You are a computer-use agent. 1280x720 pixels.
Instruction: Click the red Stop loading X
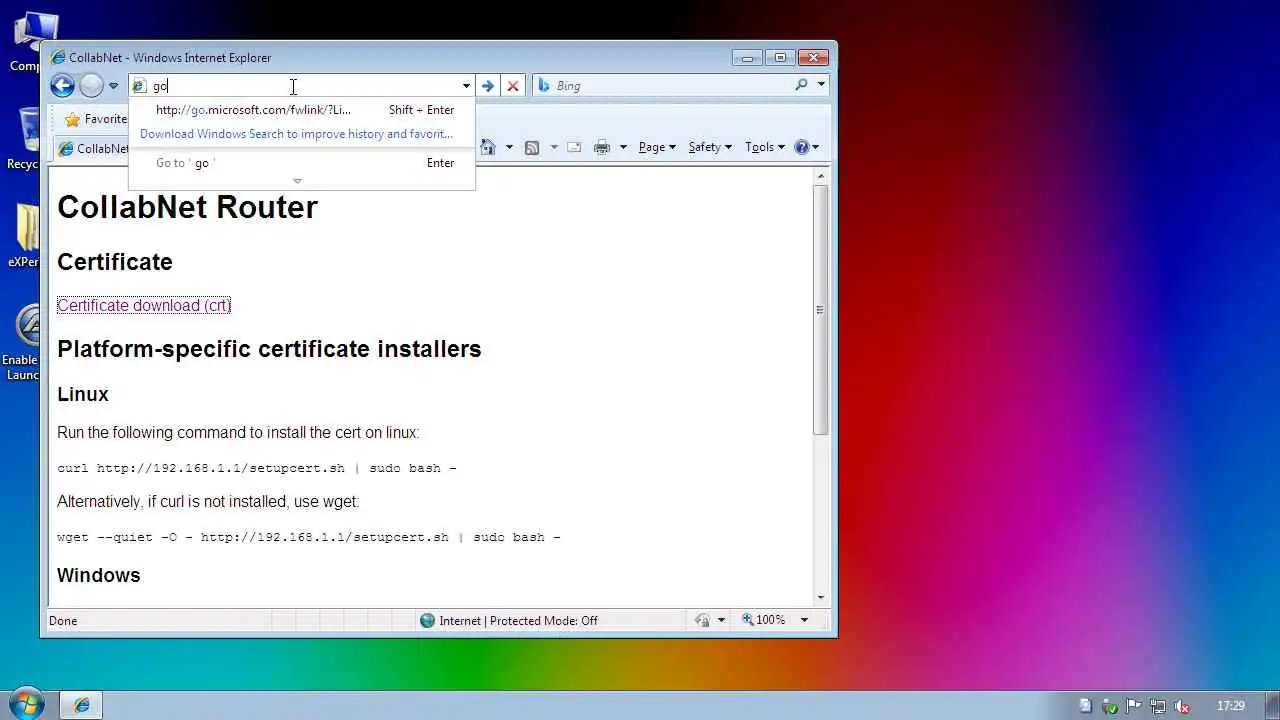click(x=513, y=86)
